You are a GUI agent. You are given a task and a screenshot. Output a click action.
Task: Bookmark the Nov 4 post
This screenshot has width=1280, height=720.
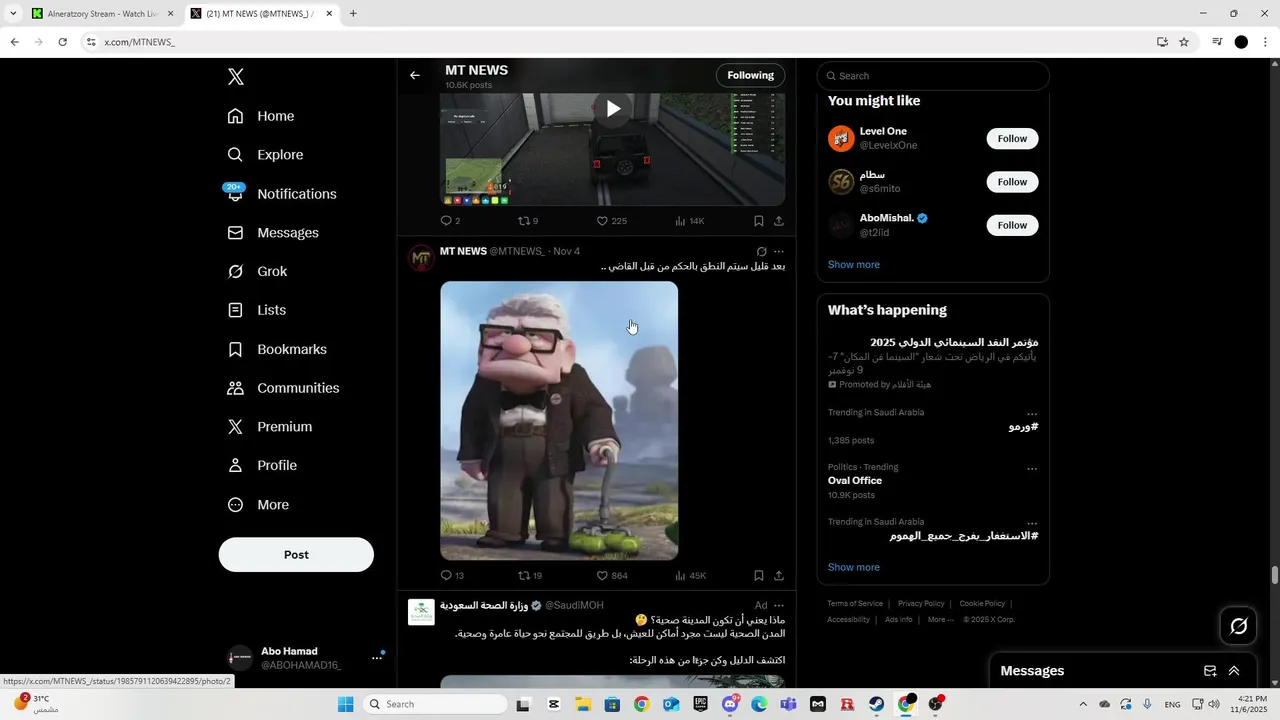759,576
